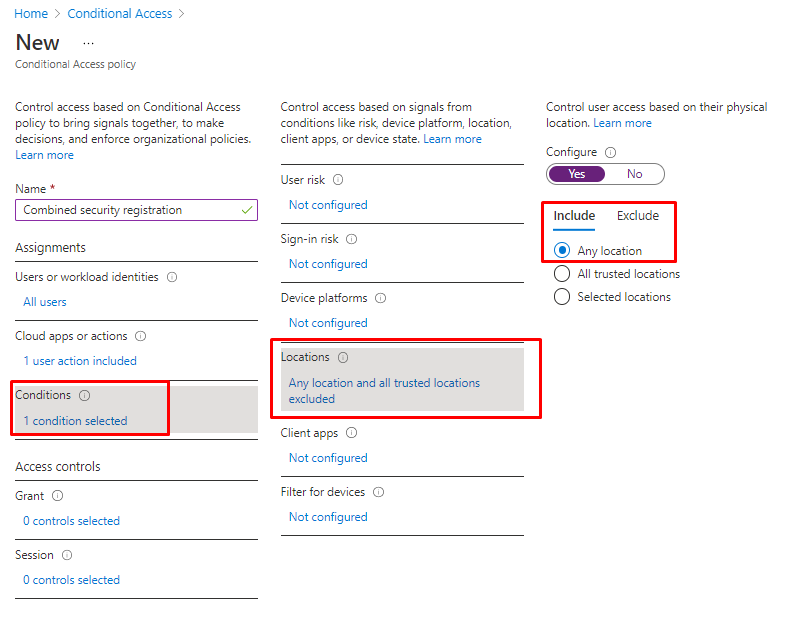Choose the Selected locations radio button
Image resolution: width=794 pixels, height=621 pixels.
562,297
